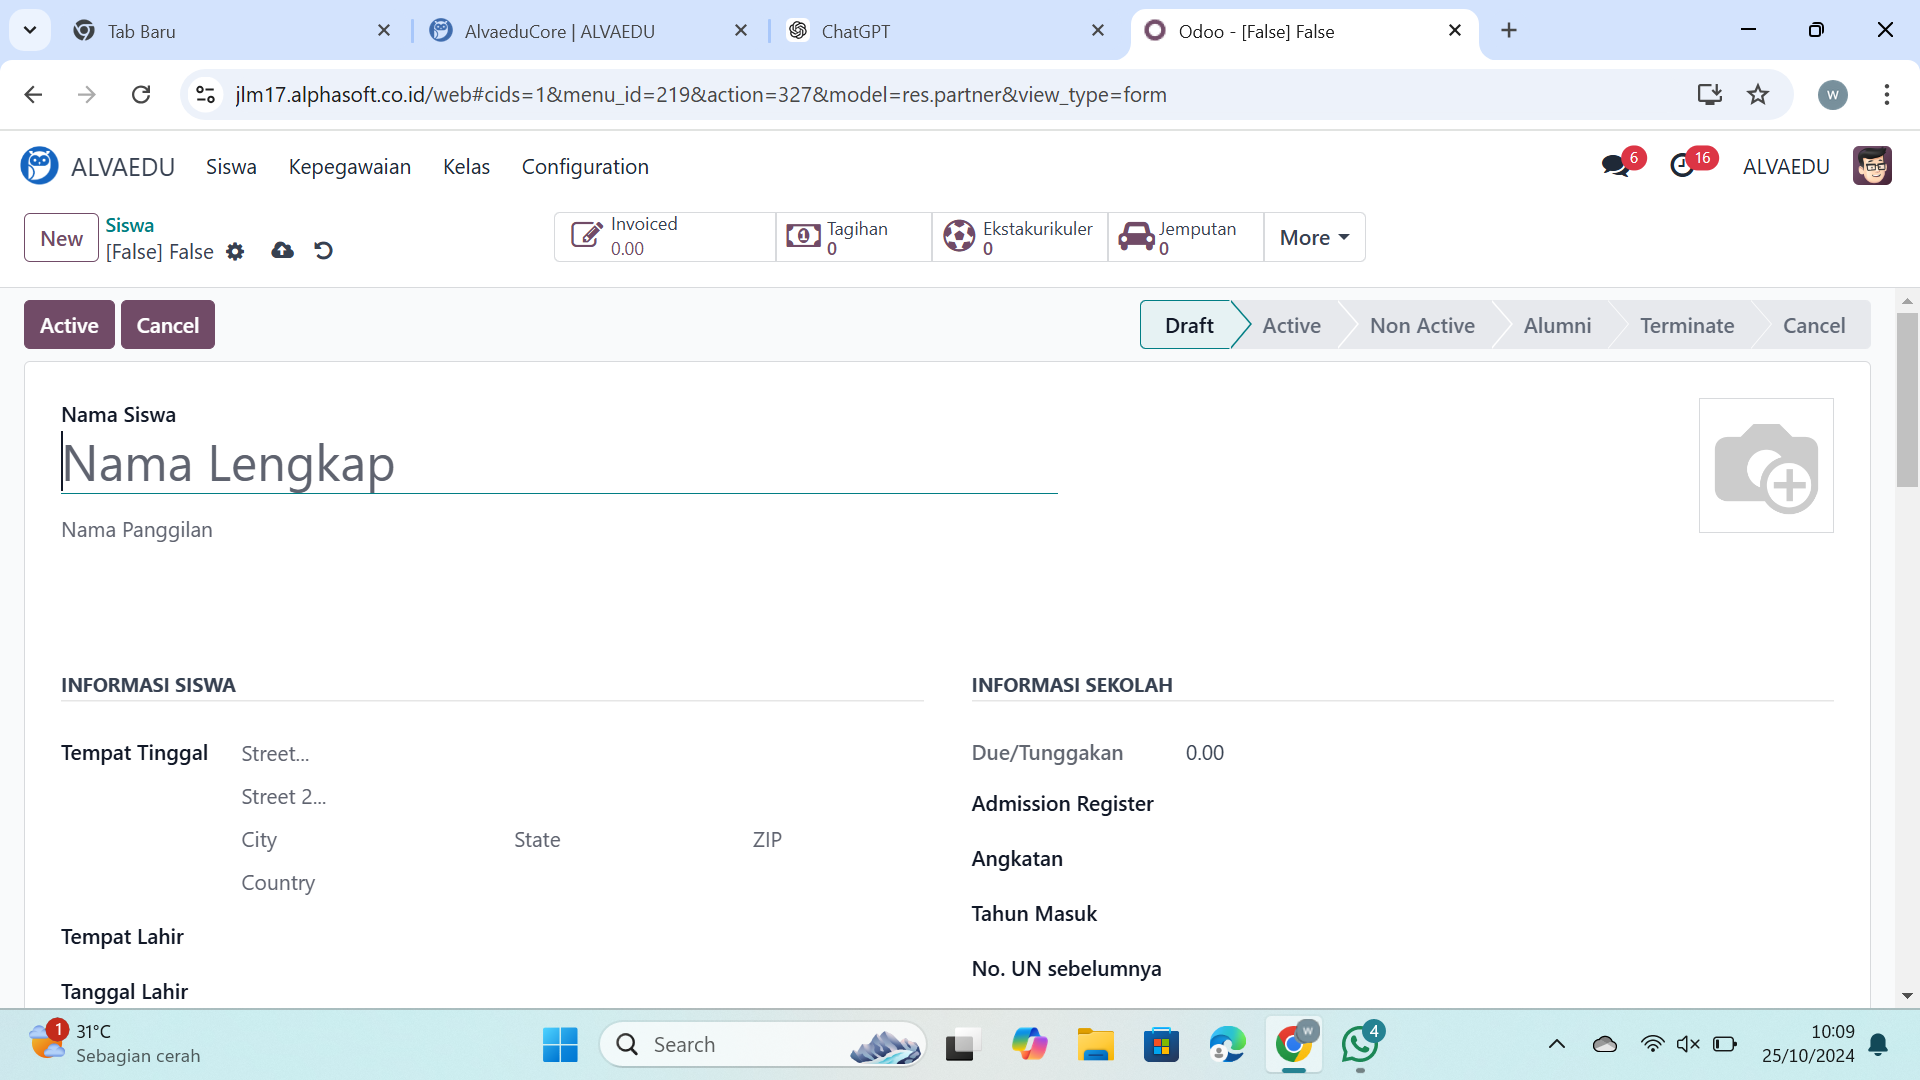The image size is (1920, 1080).
Task: Open the Configuration menu
Action: pyautogui.click(x=585, y=167)
